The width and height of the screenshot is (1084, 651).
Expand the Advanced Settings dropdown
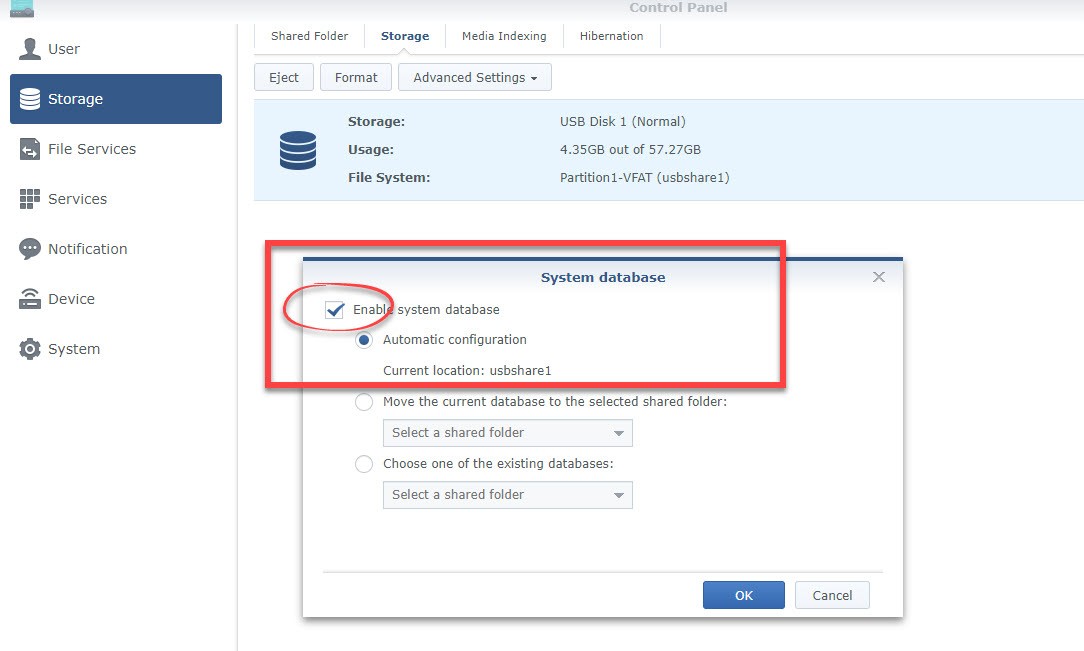pyautogui.click(x=475, y=78)
